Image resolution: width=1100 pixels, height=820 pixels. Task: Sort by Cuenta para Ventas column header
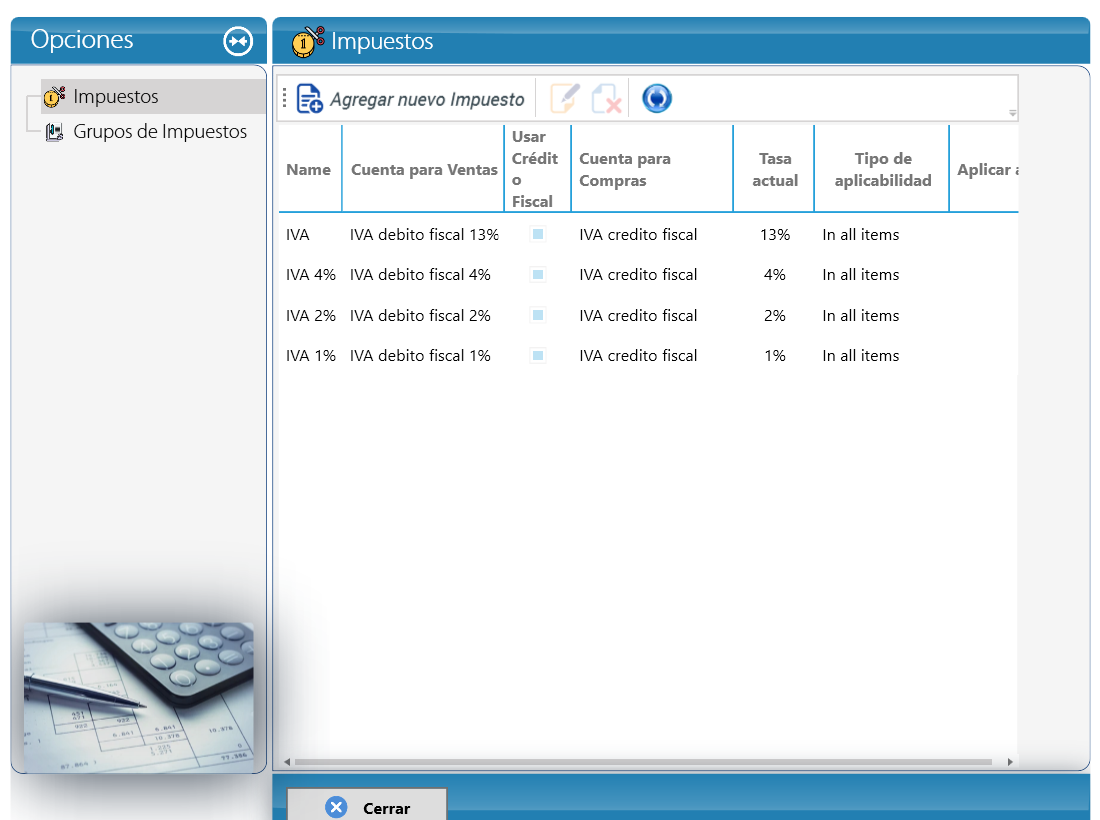click(424, 169)
